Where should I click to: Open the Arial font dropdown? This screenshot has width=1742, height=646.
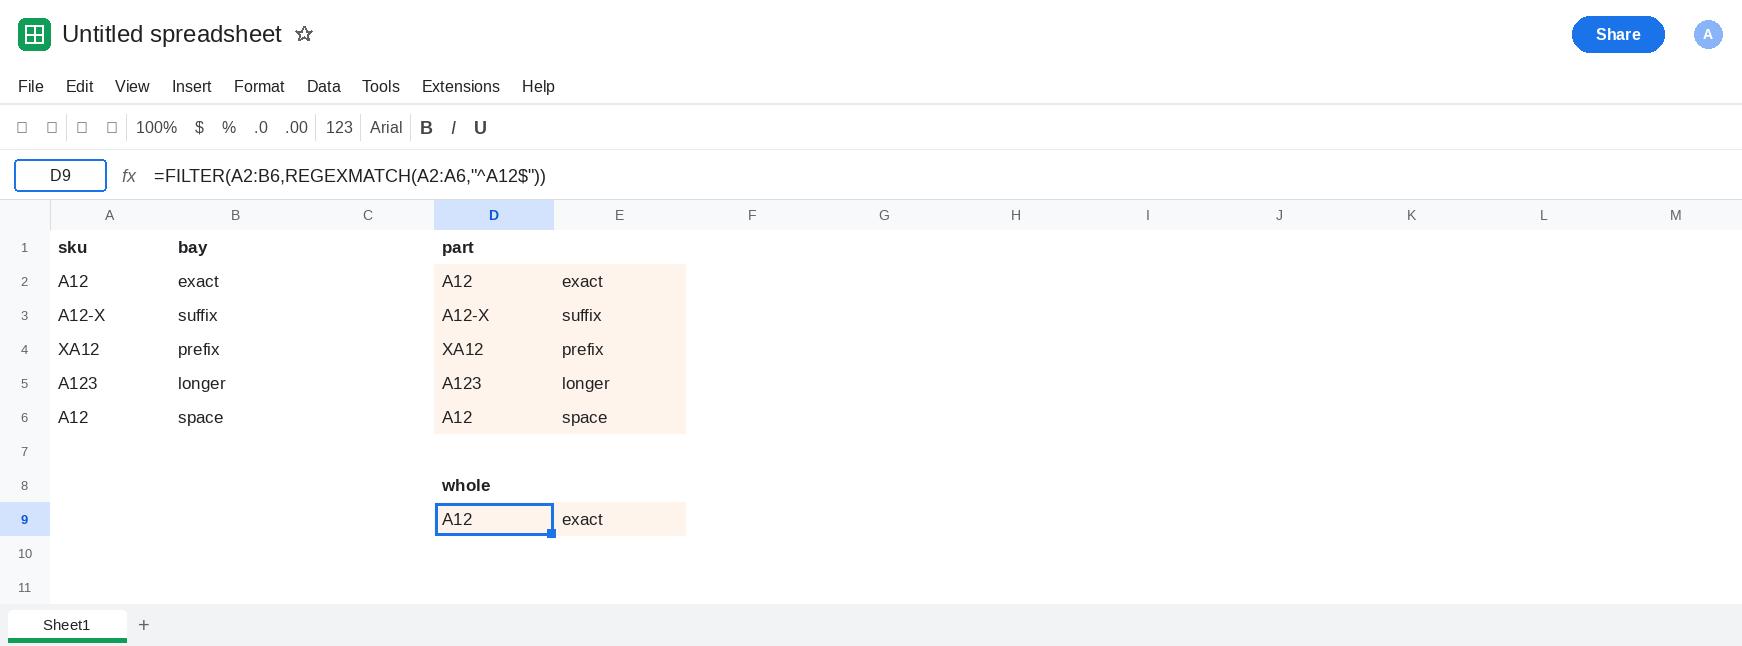386,127
